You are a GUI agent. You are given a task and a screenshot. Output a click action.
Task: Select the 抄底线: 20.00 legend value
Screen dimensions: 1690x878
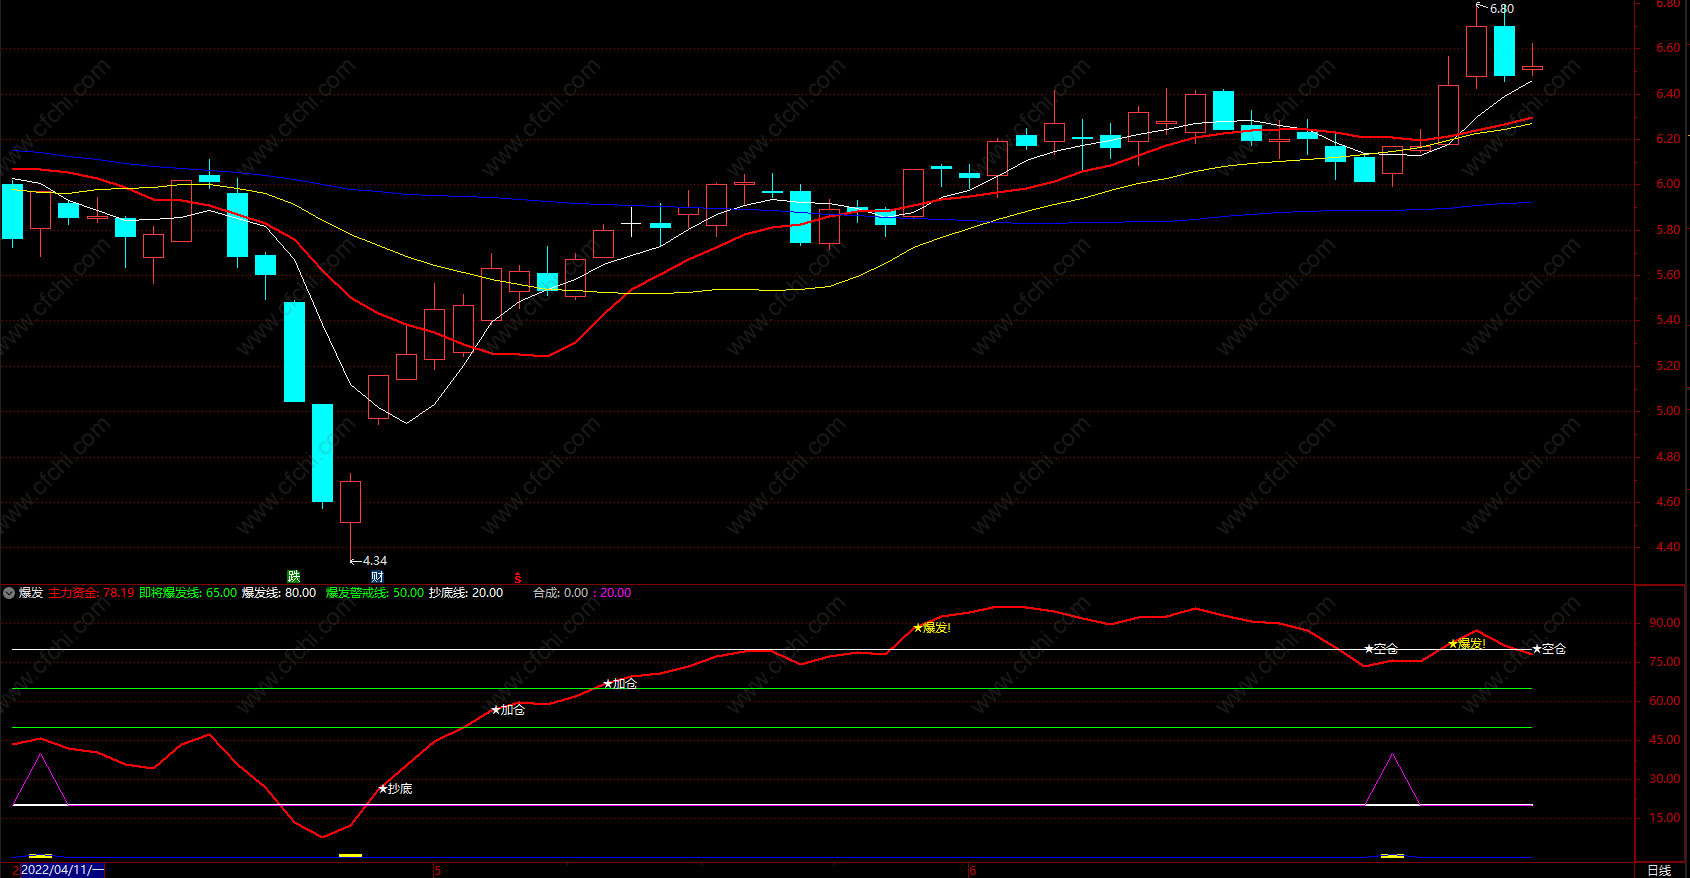(466, 593)
